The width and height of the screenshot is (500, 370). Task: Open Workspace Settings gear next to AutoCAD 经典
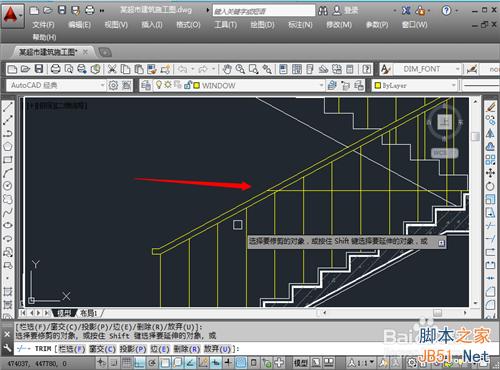pyautogui.click(x=113, y=85)
